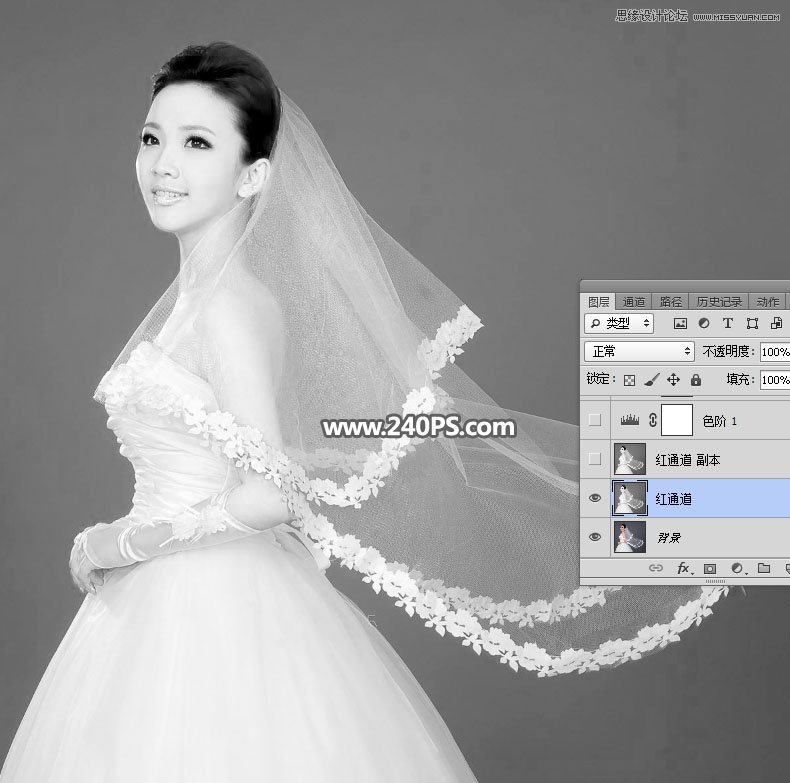The image size is (790, 783).
Task: Grab the layers panel bottom resize grip
Action: pyautogui.click(x=715, y=581)
